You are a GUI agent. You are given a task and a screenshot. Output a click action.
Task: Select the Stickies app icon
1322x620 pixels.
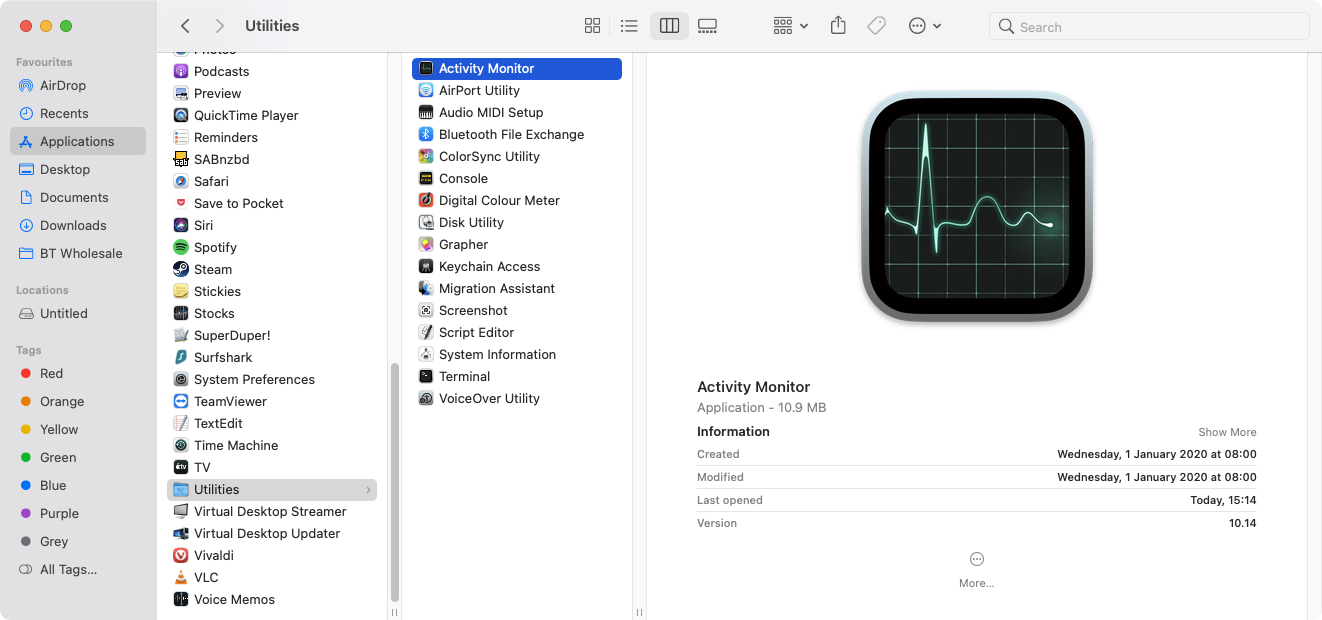click(x=181, y=291)
